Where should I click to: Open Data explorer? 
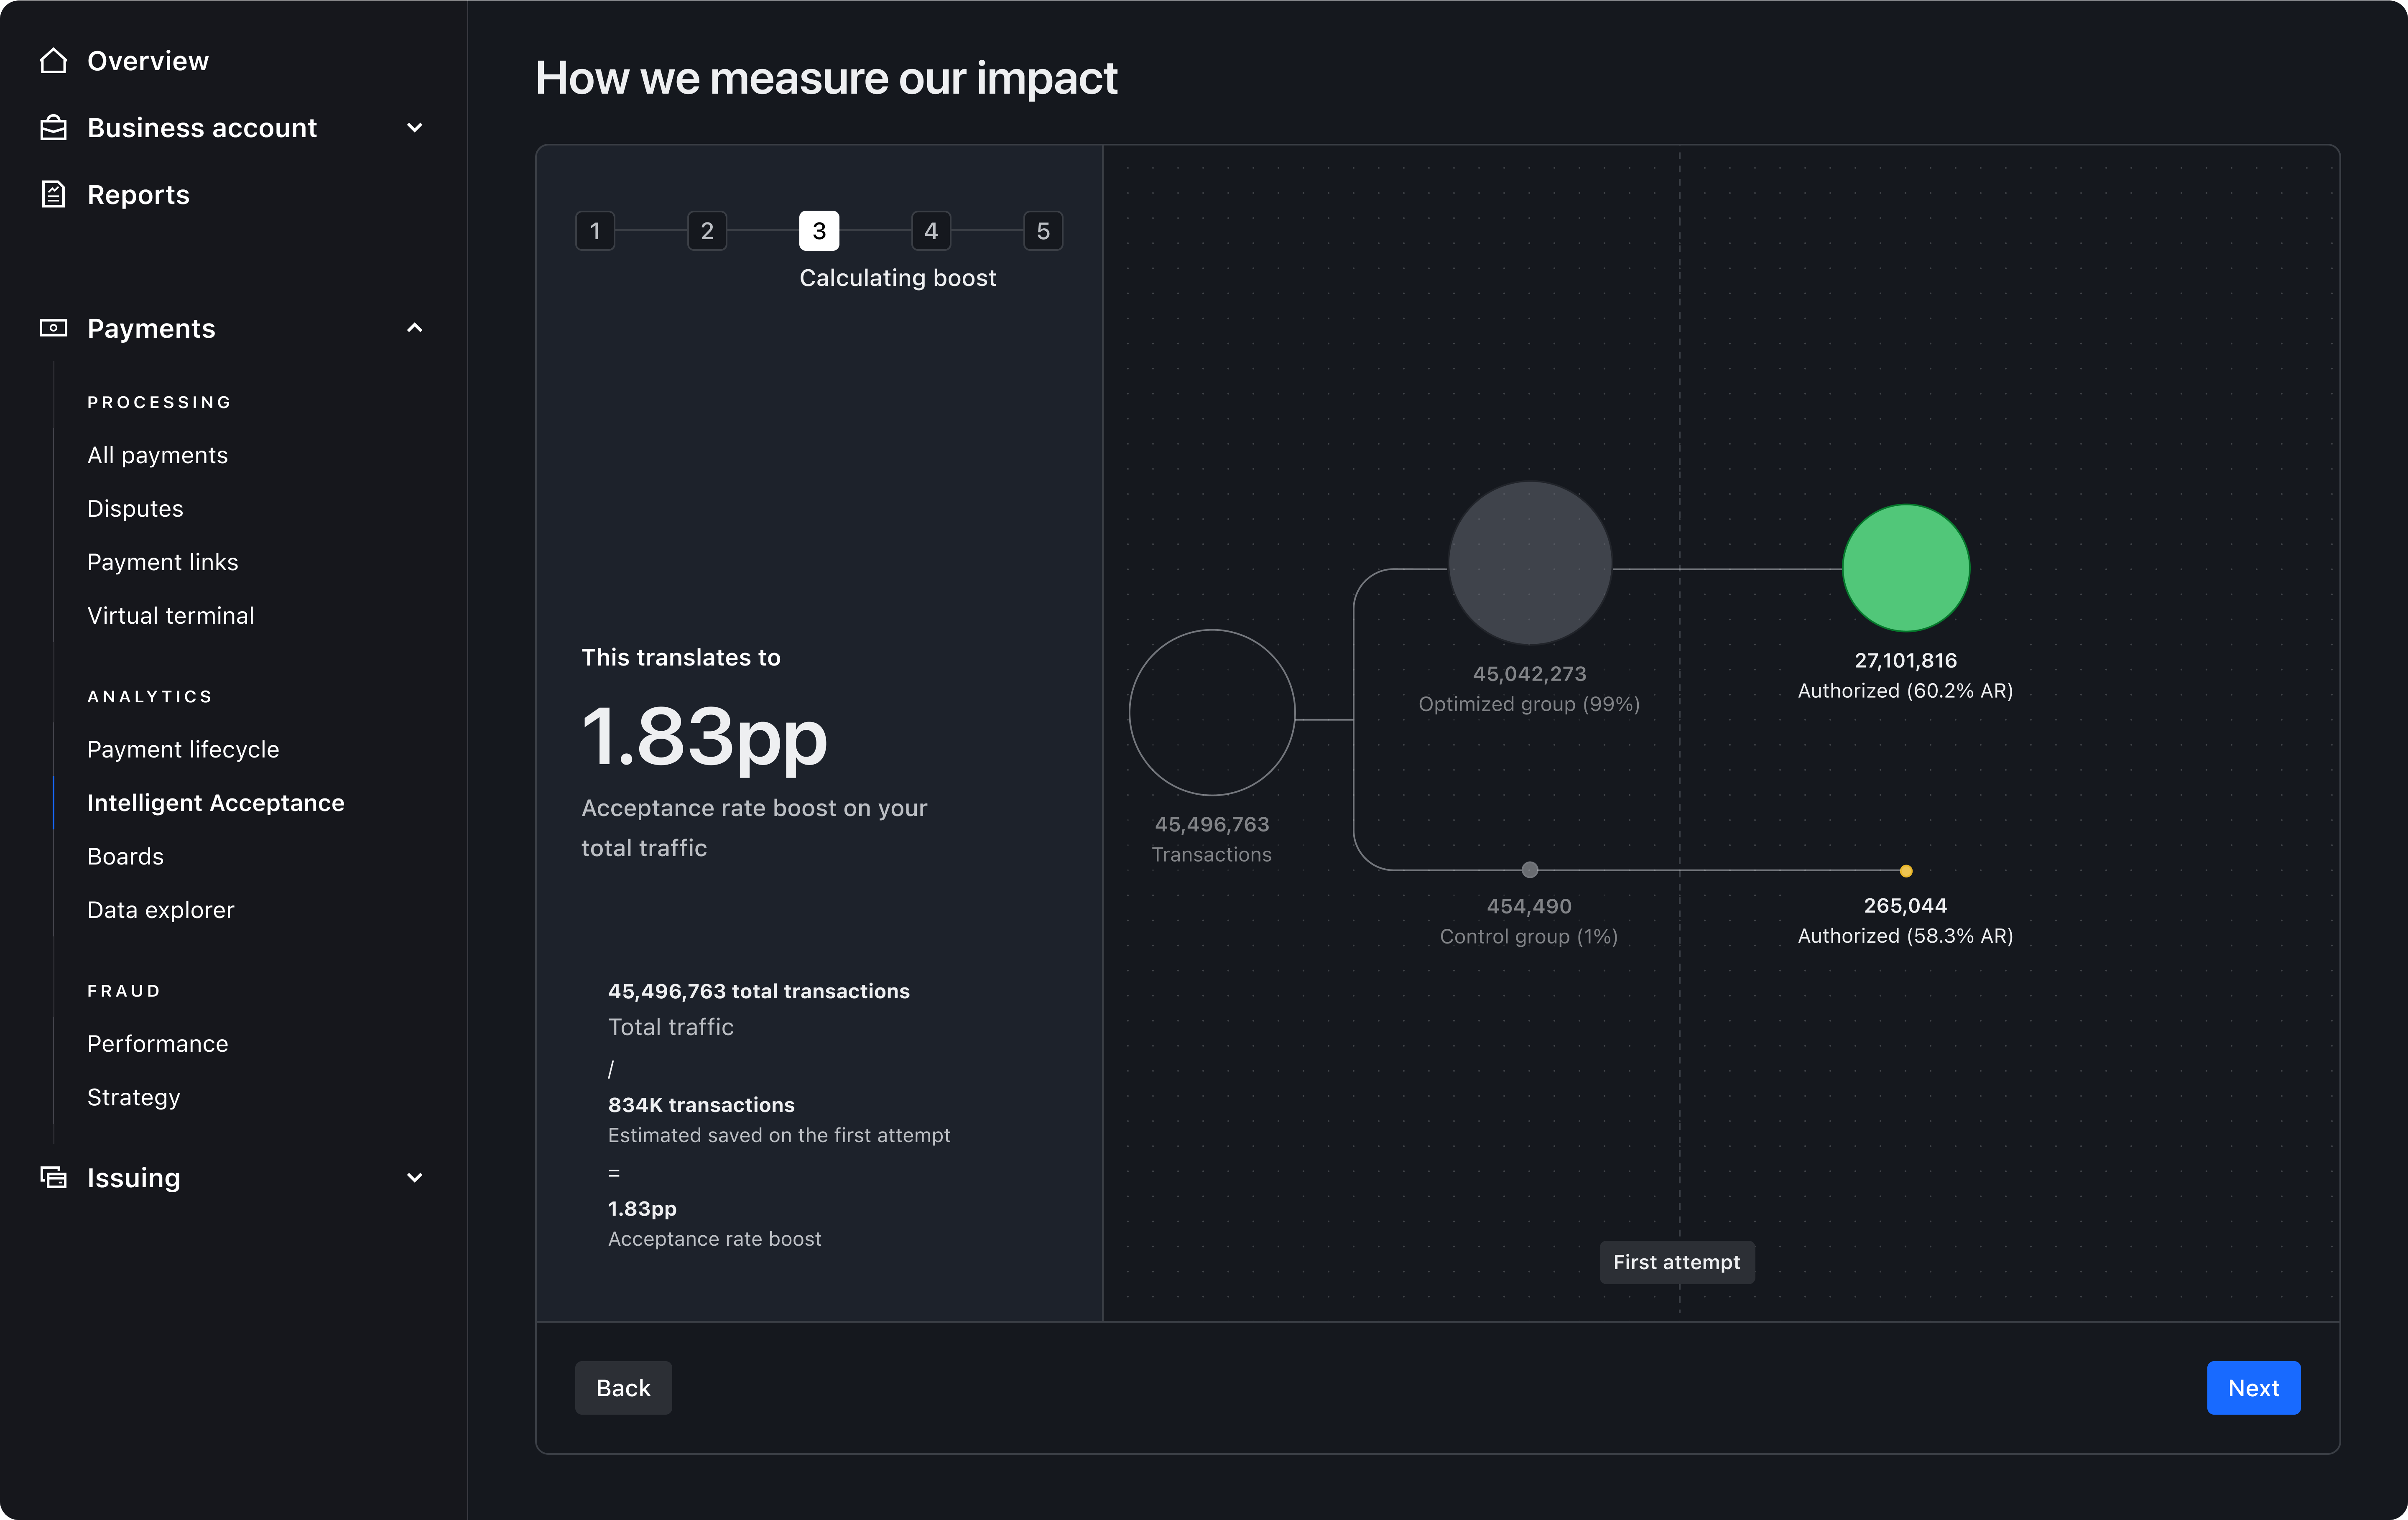[x=160, y=910]
